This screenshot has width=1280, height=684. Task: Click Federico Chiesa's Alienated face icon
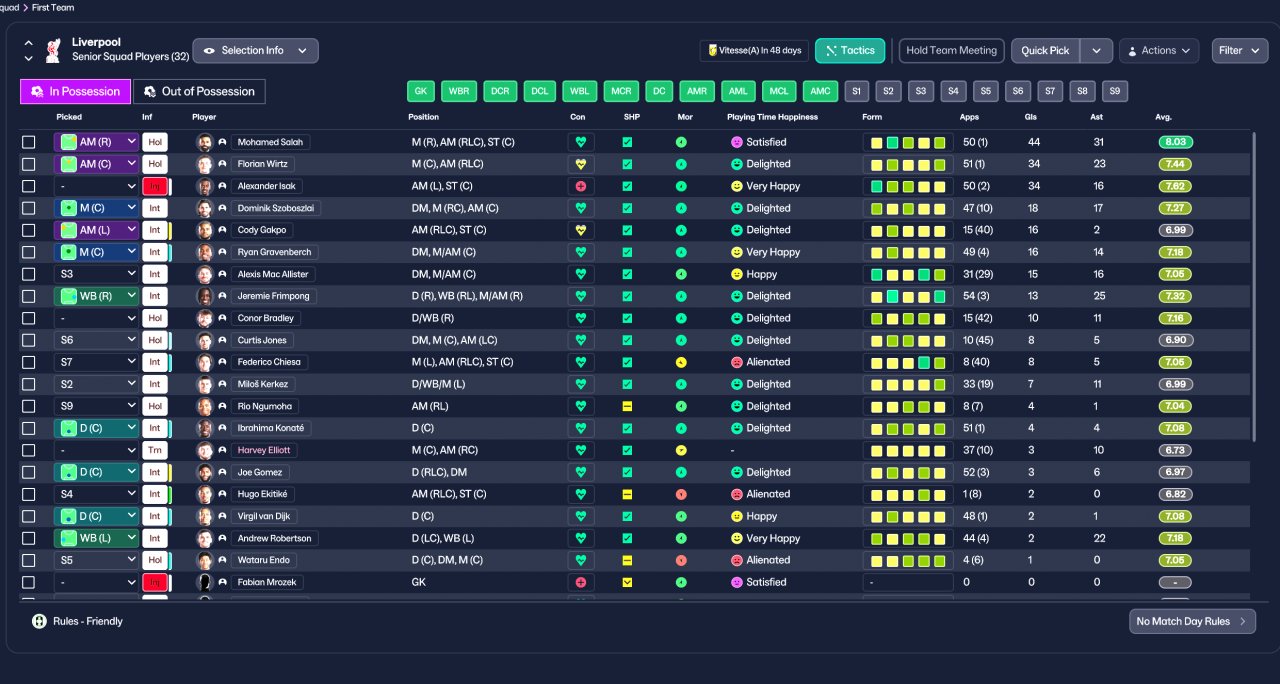(x=737, y=362)
